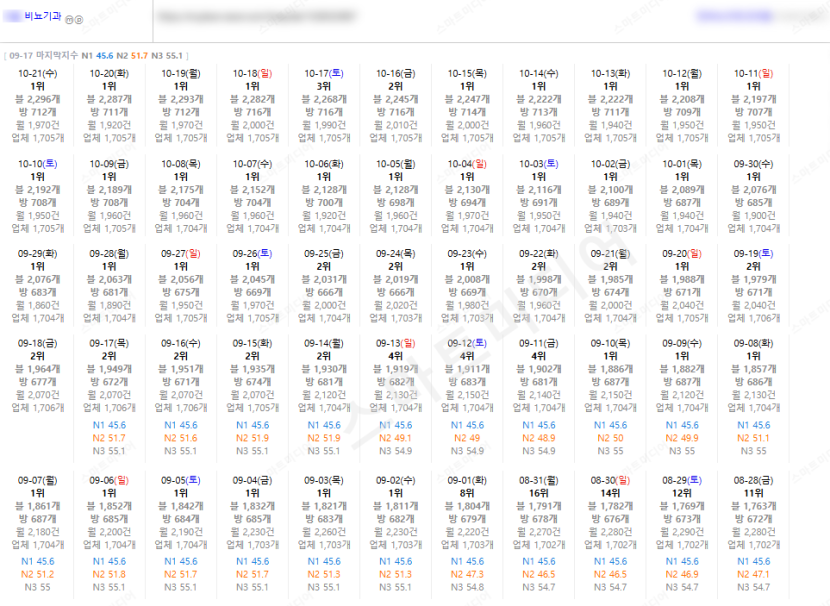Screen dimensions: 830x606
Task: Click the 3위 rank under 10-17(토)
Action: tap(324, 86)
